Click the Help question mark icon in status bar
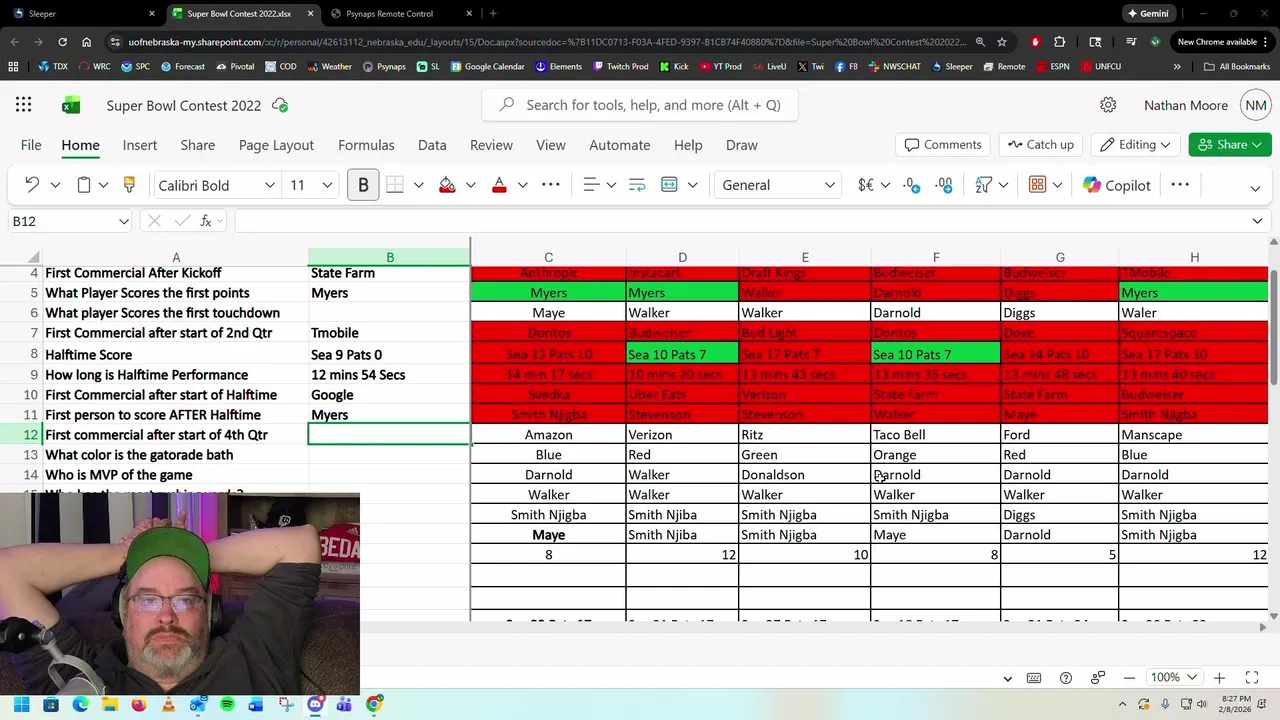The image size is (1280, 720). tap(1066, 678)
